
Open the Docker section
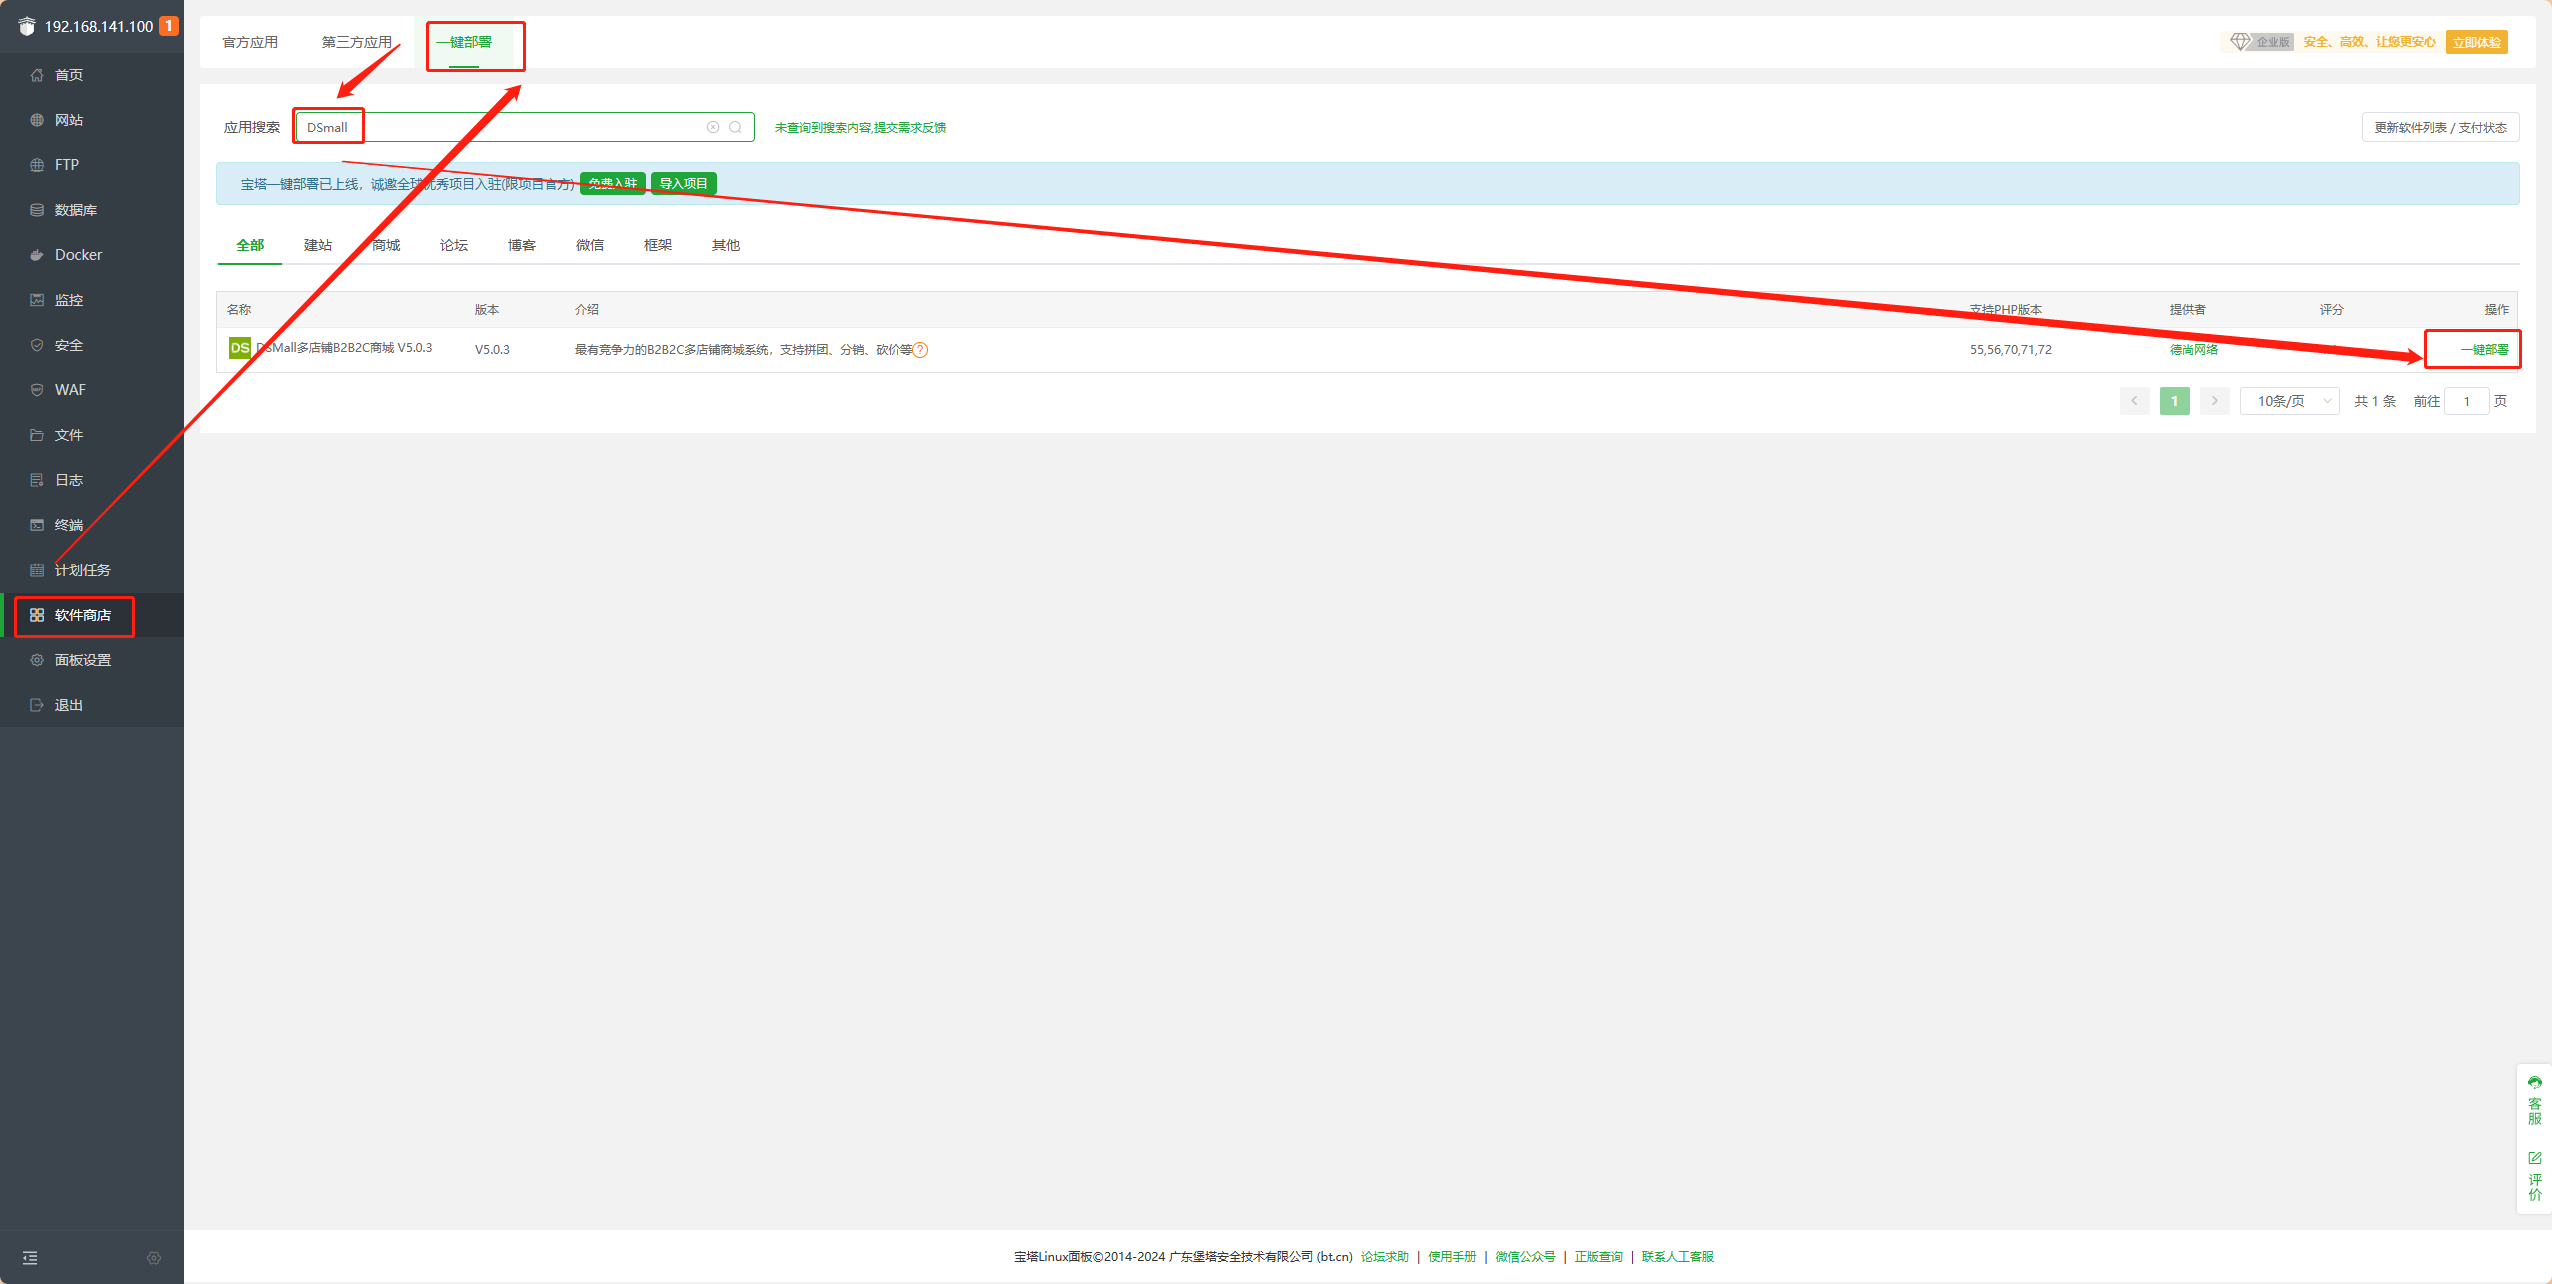[x=92, y=255]
